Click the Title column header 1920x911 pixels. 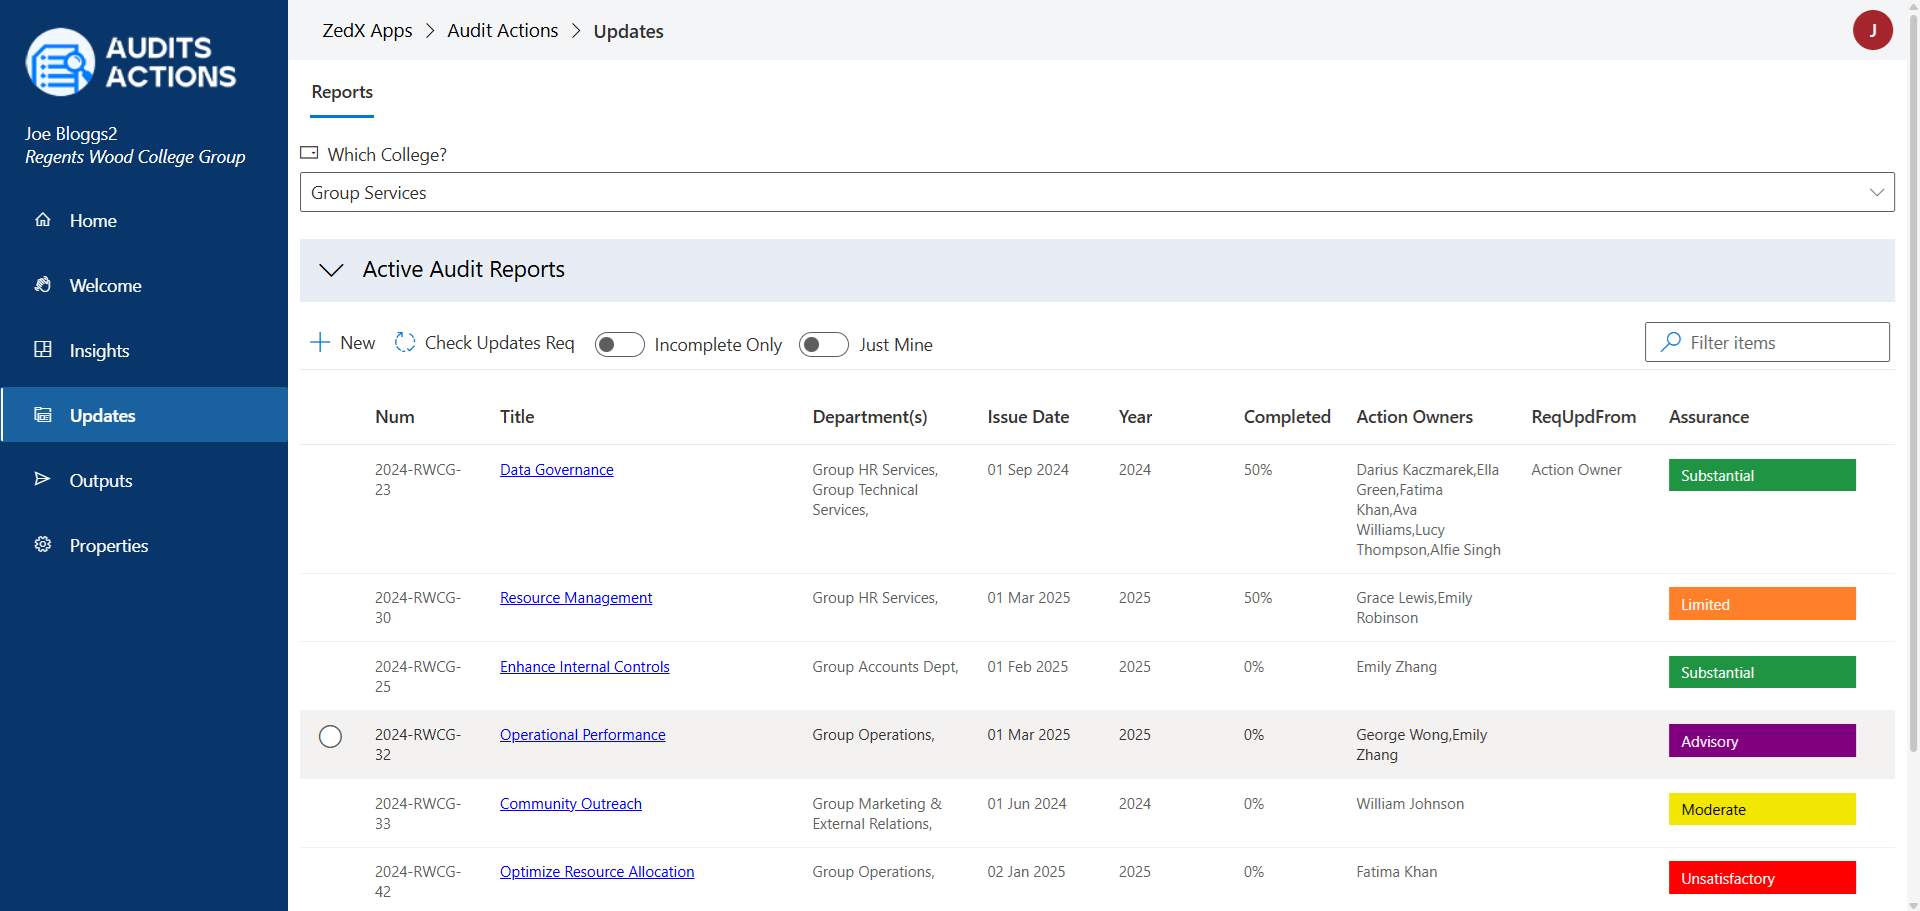517,417
